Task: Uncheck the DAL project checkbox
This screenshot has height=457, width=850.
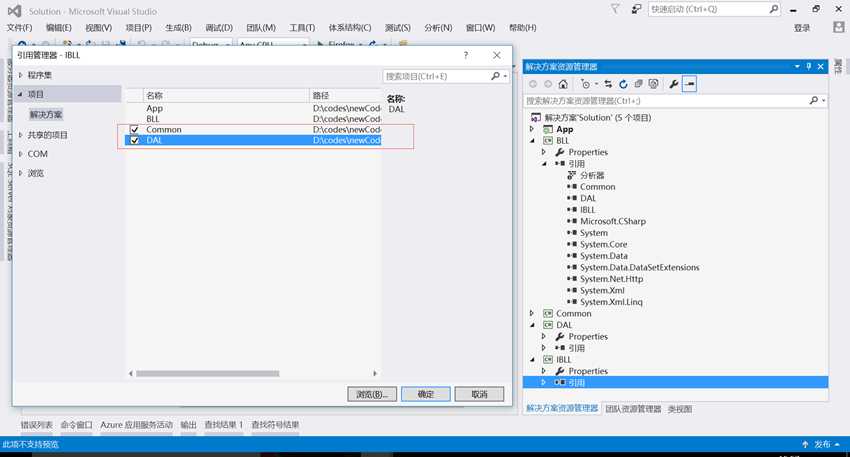Action: 134,140
